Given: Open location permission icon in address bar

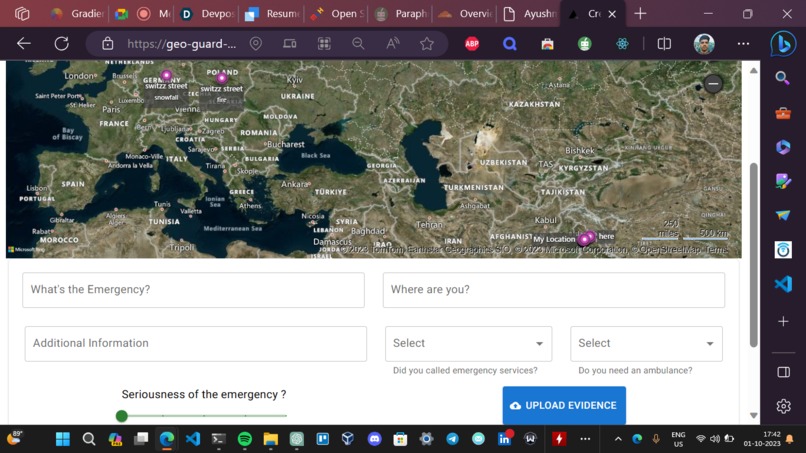Looking at the screenshot, I should coord(255,44).
